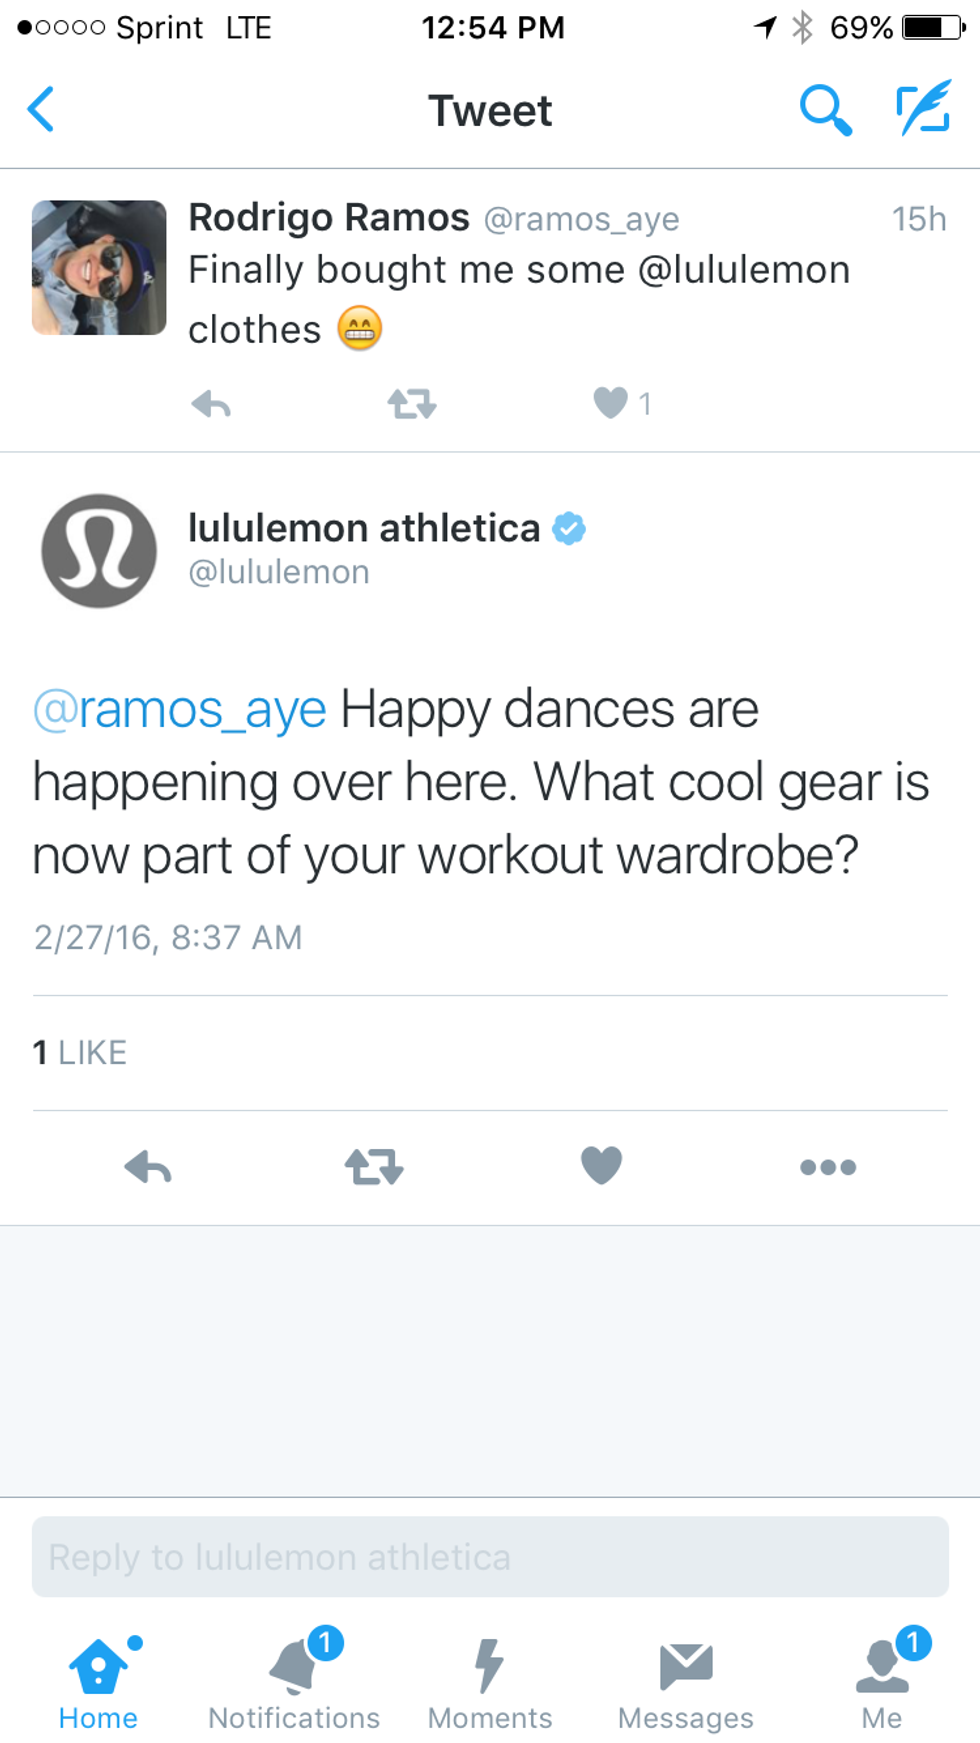Like Rodrigo Ramos's tweet
This screenshot has width=980, height=1743.
point(610,403)
